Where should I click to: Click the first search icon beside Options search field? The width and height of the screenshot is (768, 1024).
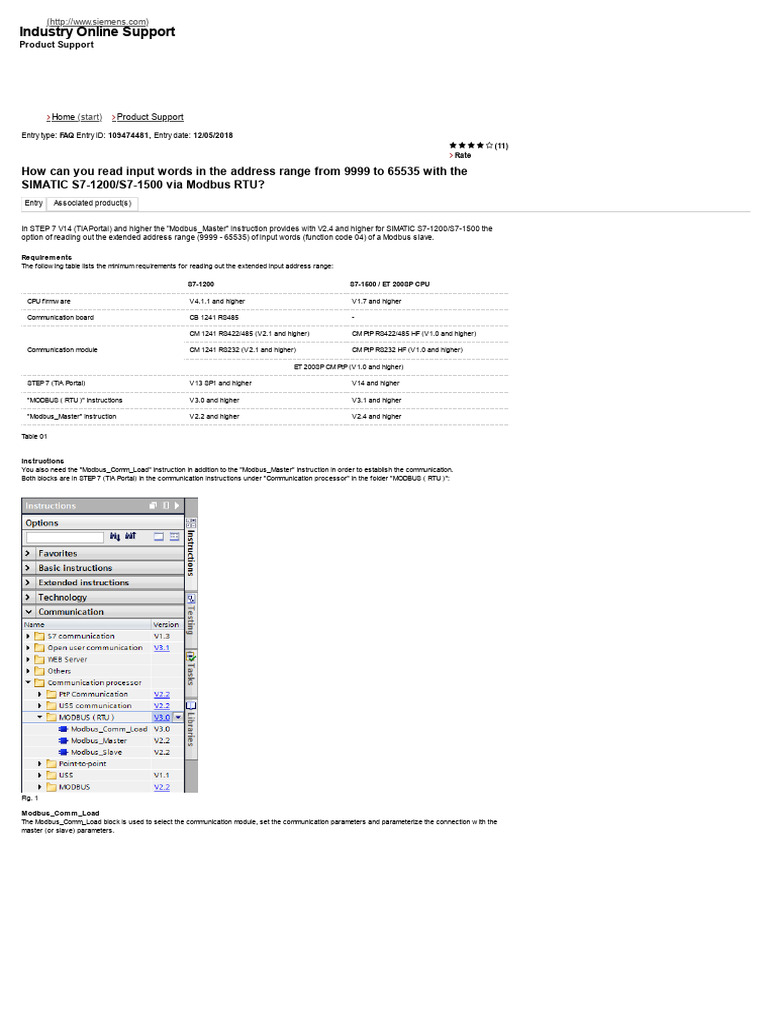click(115, 536)
